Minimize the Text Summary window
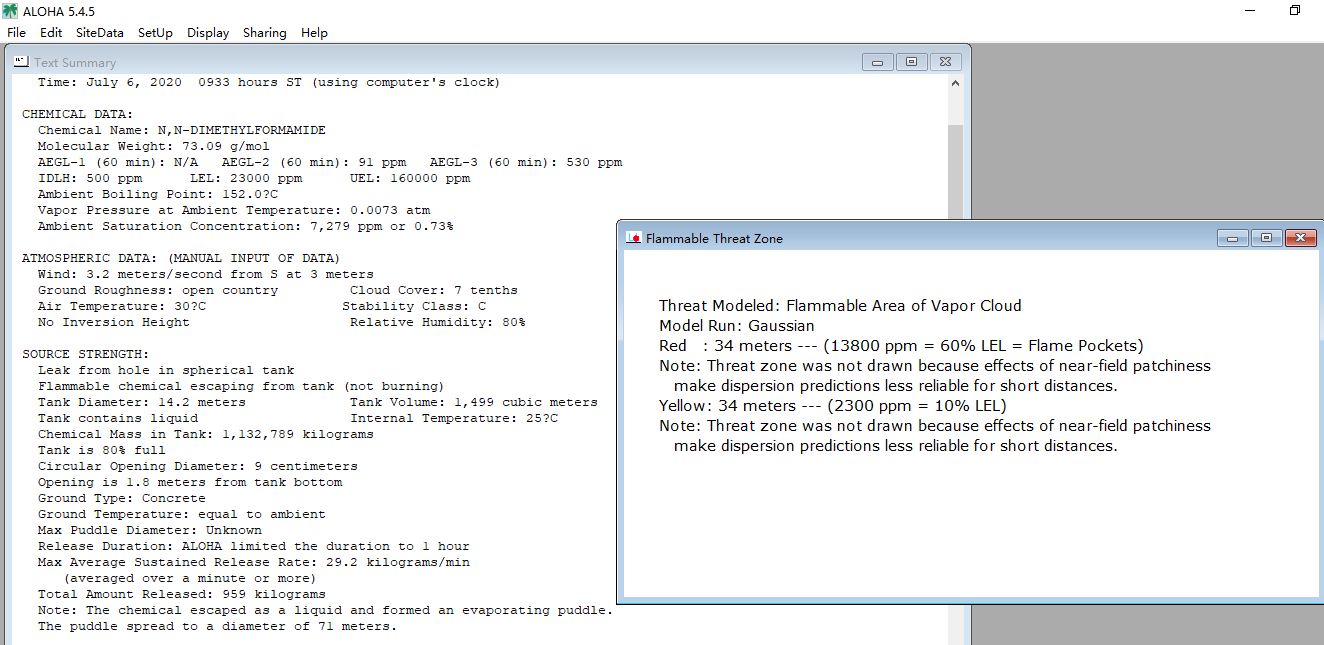The image size is (1324, 645). (878, 62)
